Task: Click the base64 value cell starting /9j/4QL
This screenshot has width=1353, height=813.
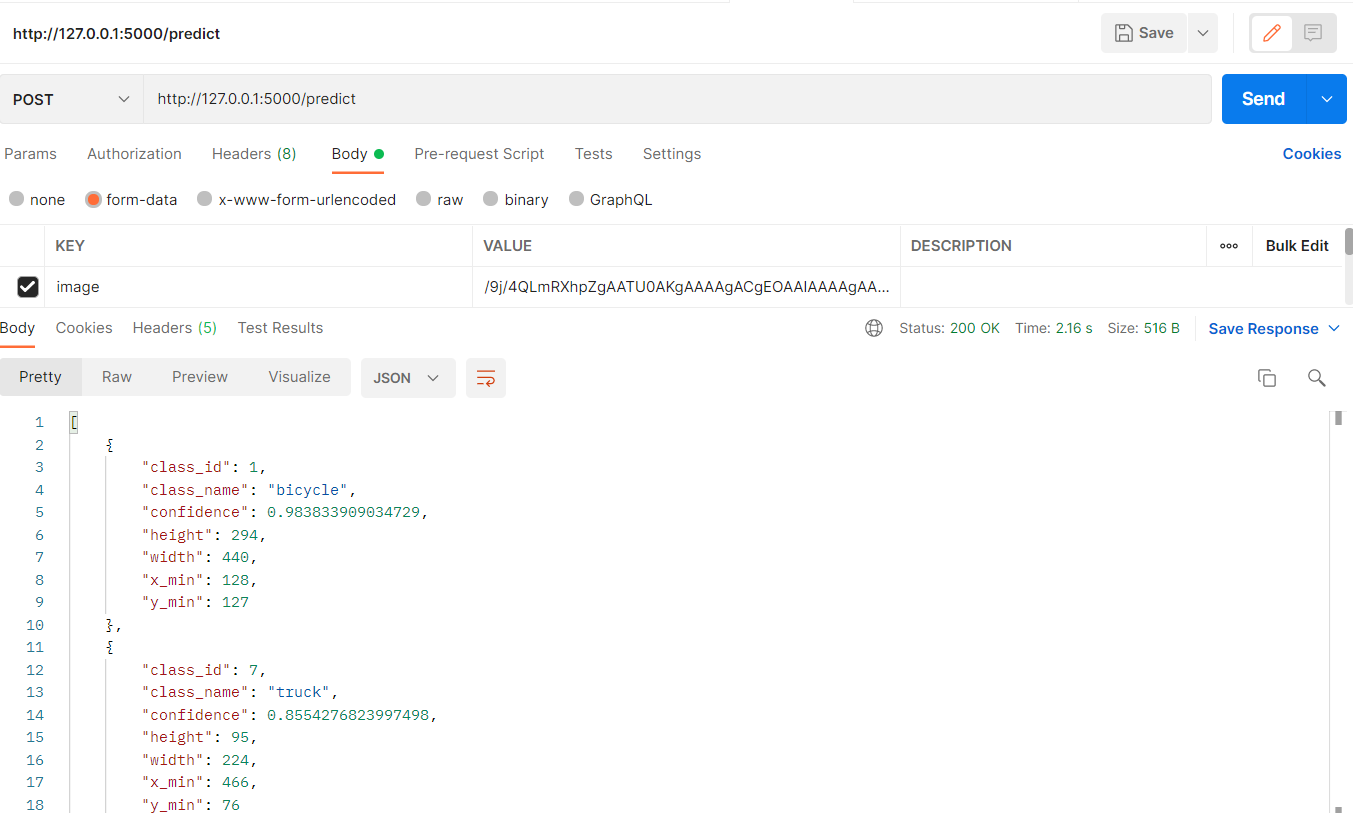Action: [x=686, y=287]
